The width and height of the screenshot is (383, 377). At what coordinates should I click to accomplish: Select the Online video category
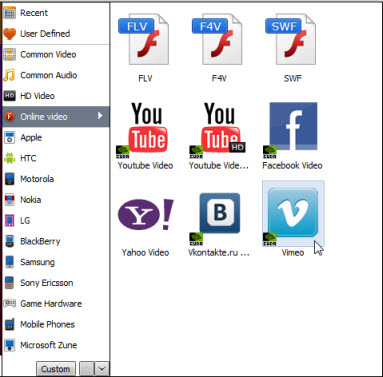click(56, 117)
